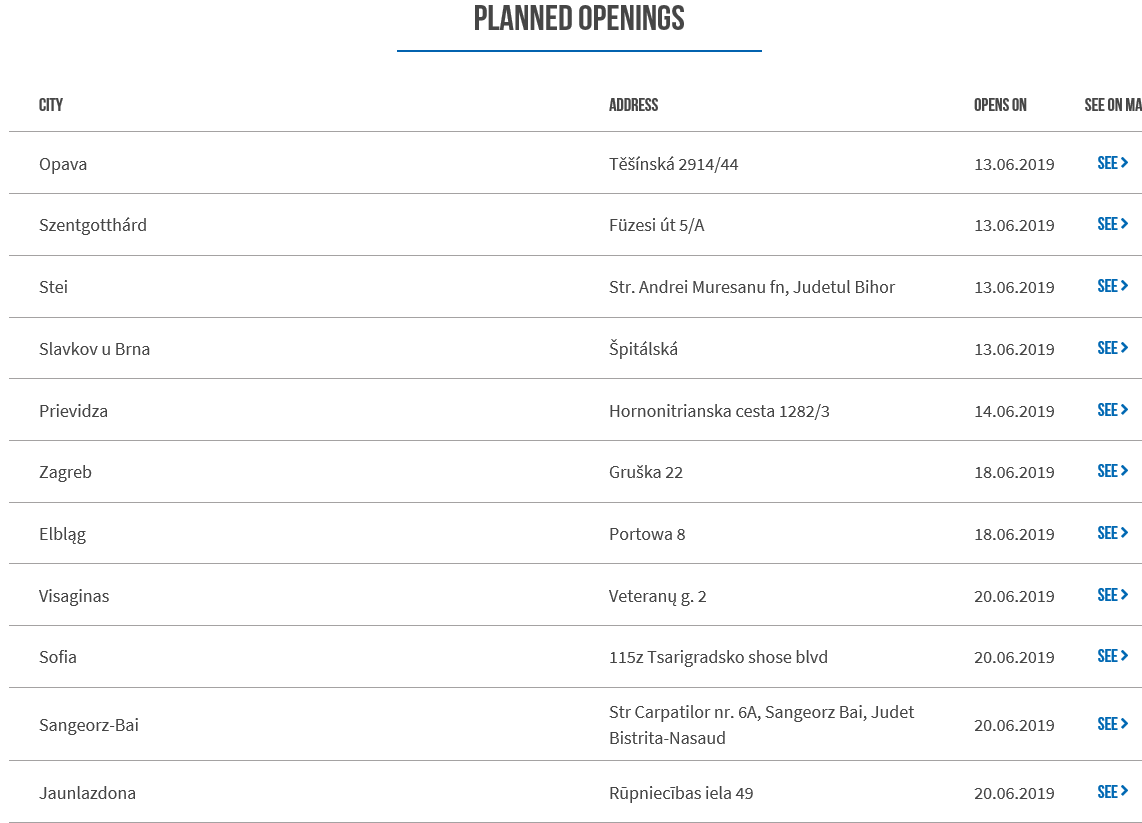The image size is (1142, 823).
Task: Click SEE link for Opava
Action: [x=1112, y=163]
